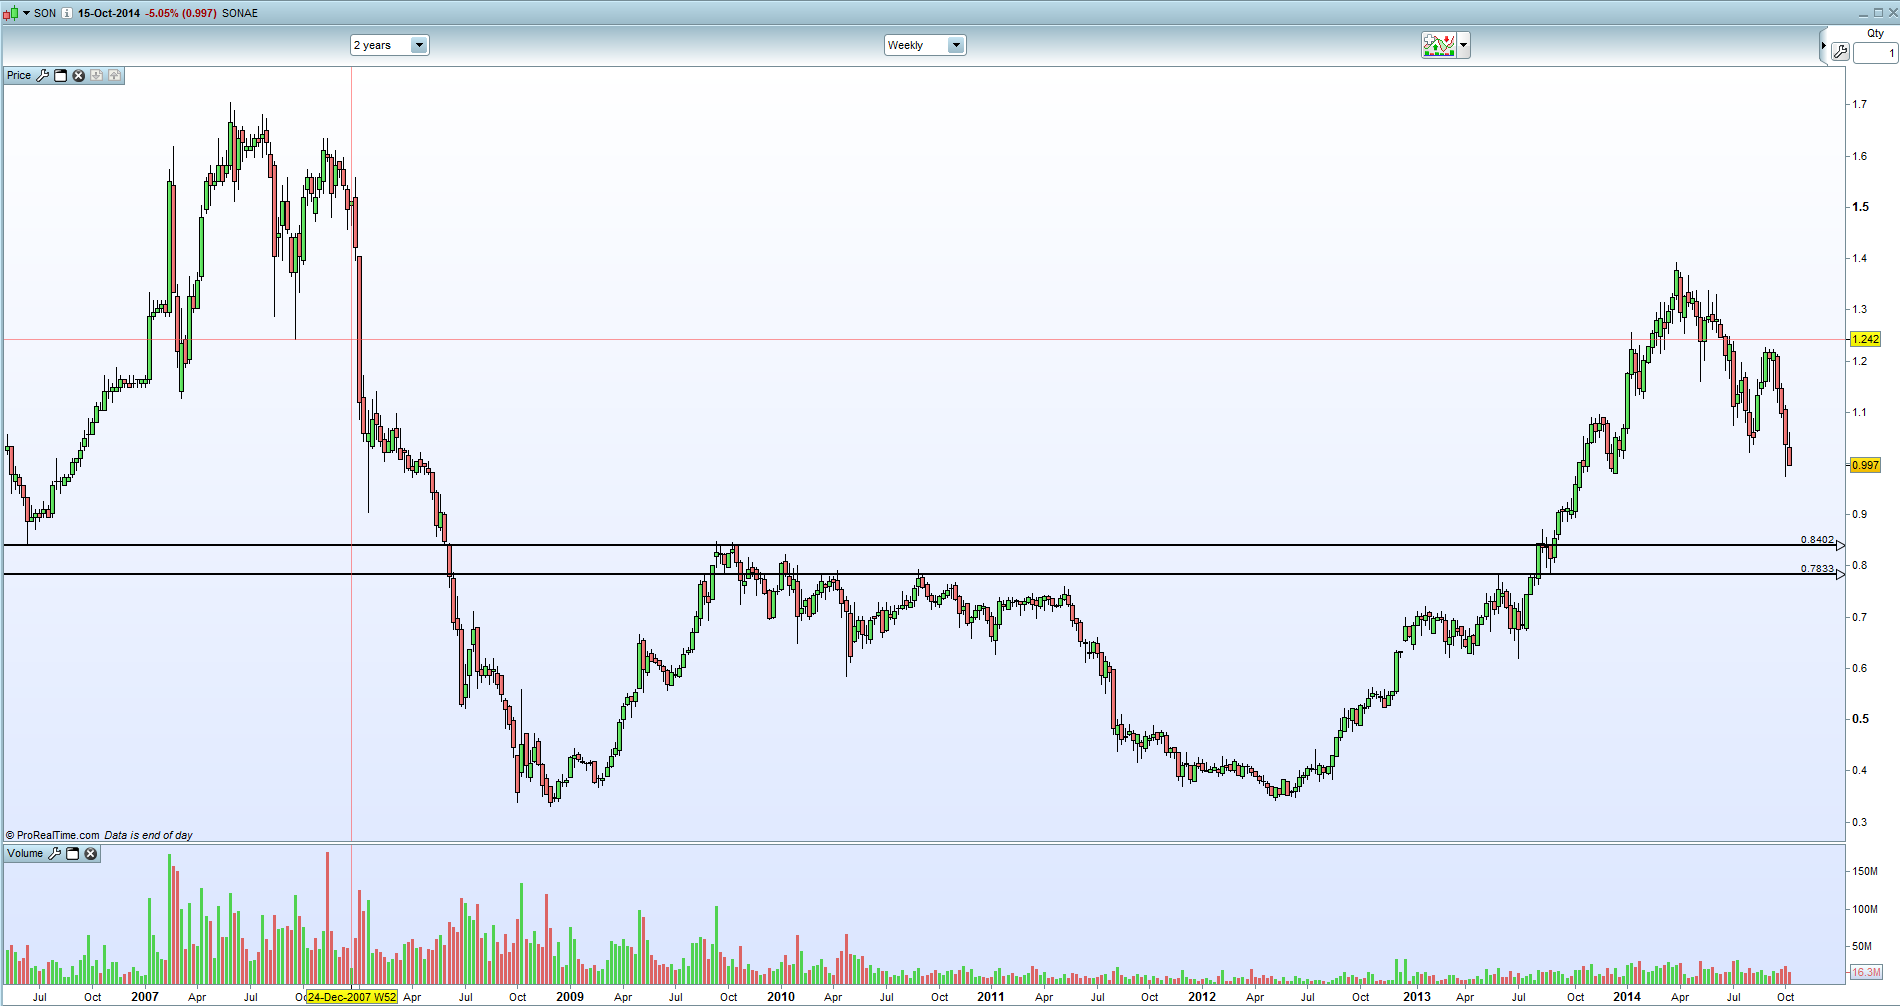The width and height of the screenshot is (1900, 1006).
Task: Detach the Price panel into a window
Action: [61, 75]
